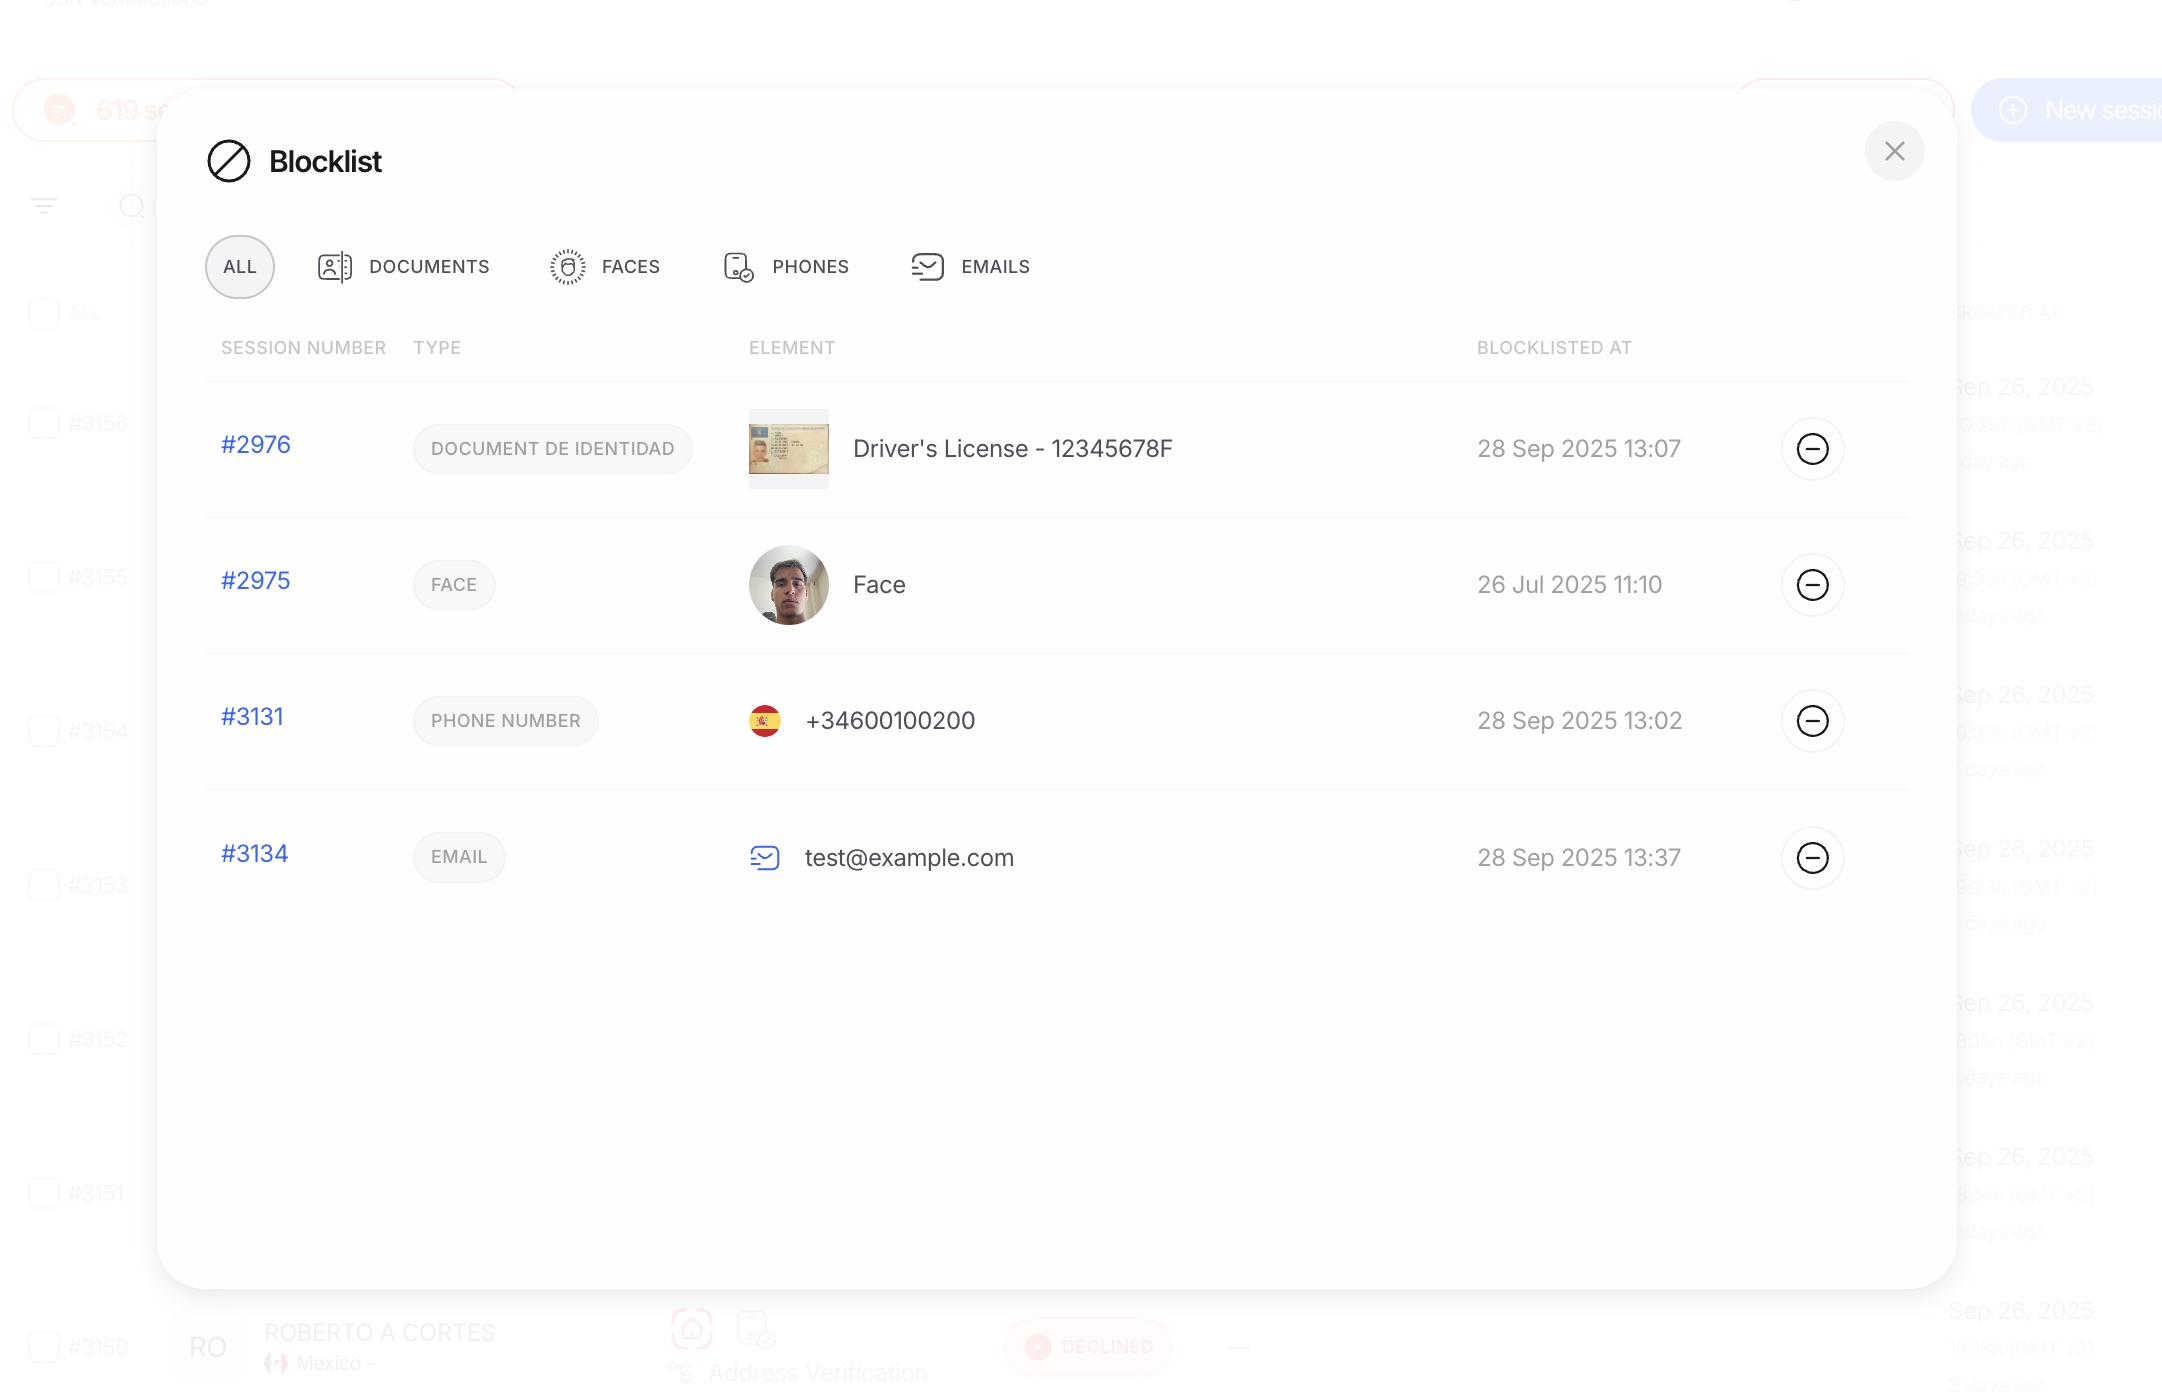Click the date 28 Sep 2025 13:37
Viewport: 2162px width, 1392px height.
pyautogui.click(x=1579, y=858)
